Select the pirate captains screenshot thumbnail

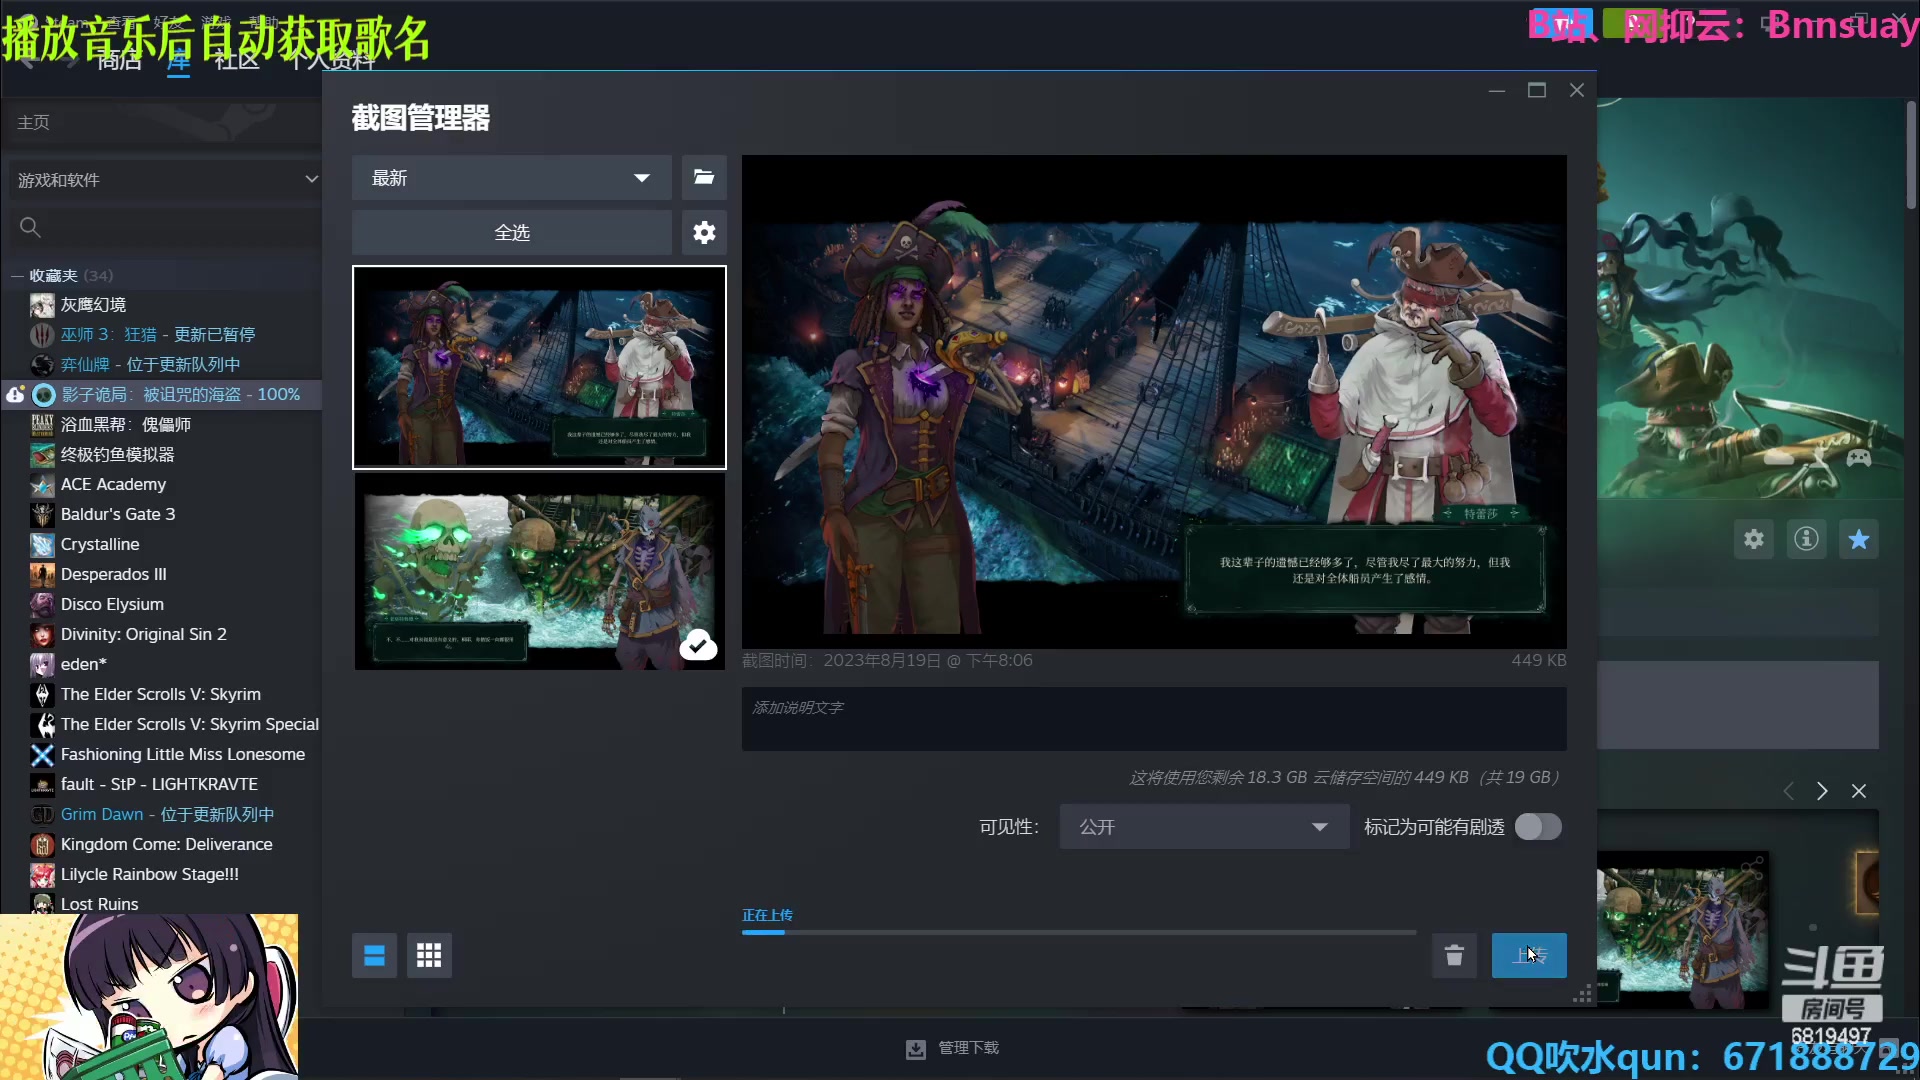(x=539, y=367)
